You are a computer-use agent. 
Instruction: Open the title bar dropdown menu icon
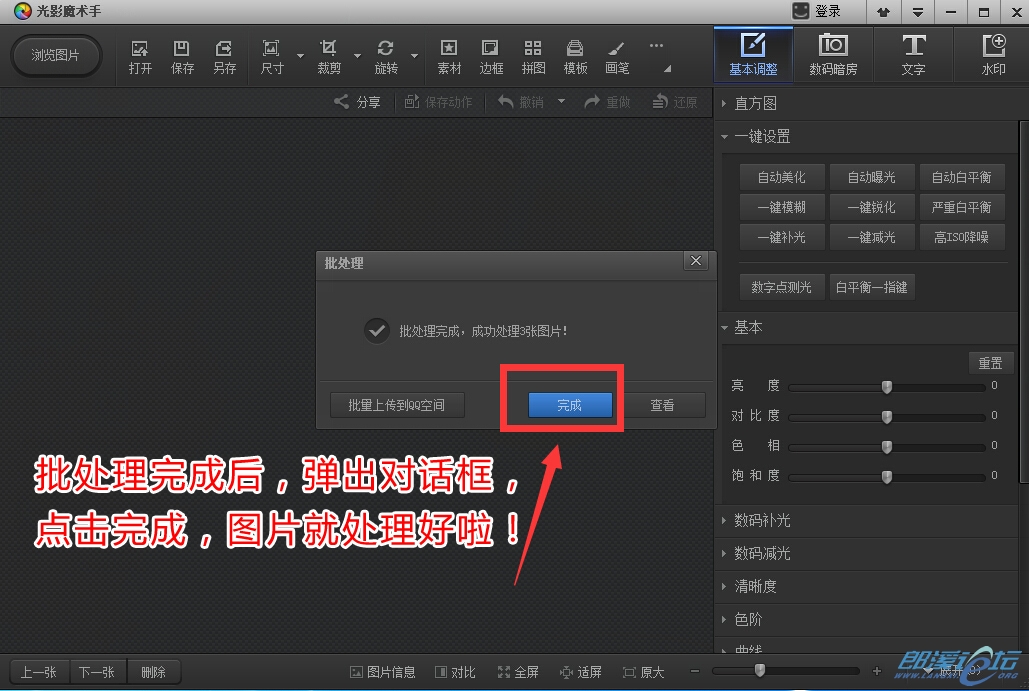tap(917, 12)
